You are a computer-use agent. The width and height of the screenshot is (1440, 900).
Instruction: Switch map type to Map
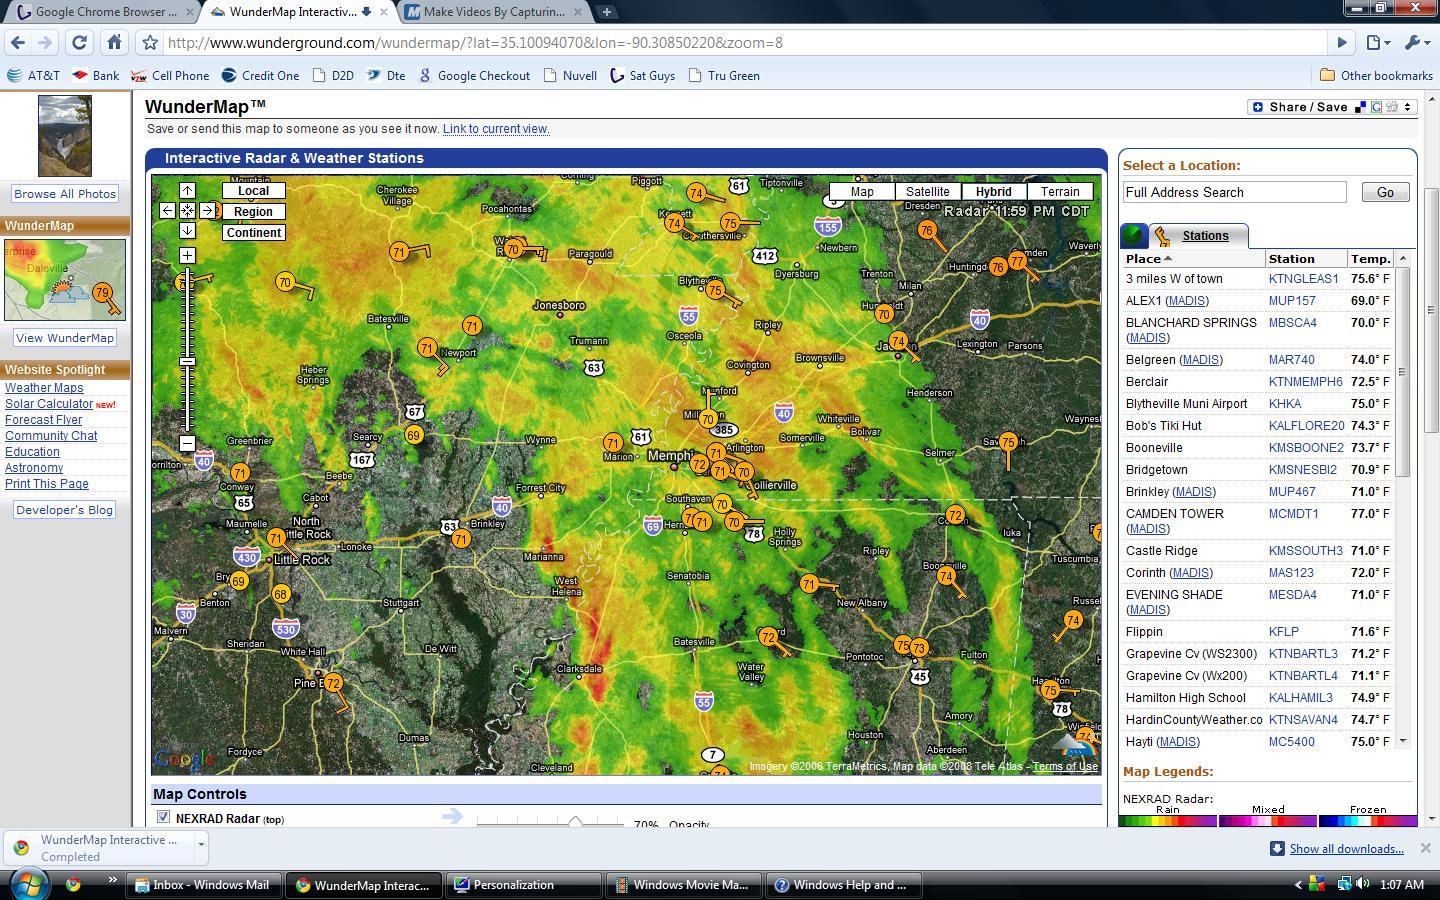(862, 191)
